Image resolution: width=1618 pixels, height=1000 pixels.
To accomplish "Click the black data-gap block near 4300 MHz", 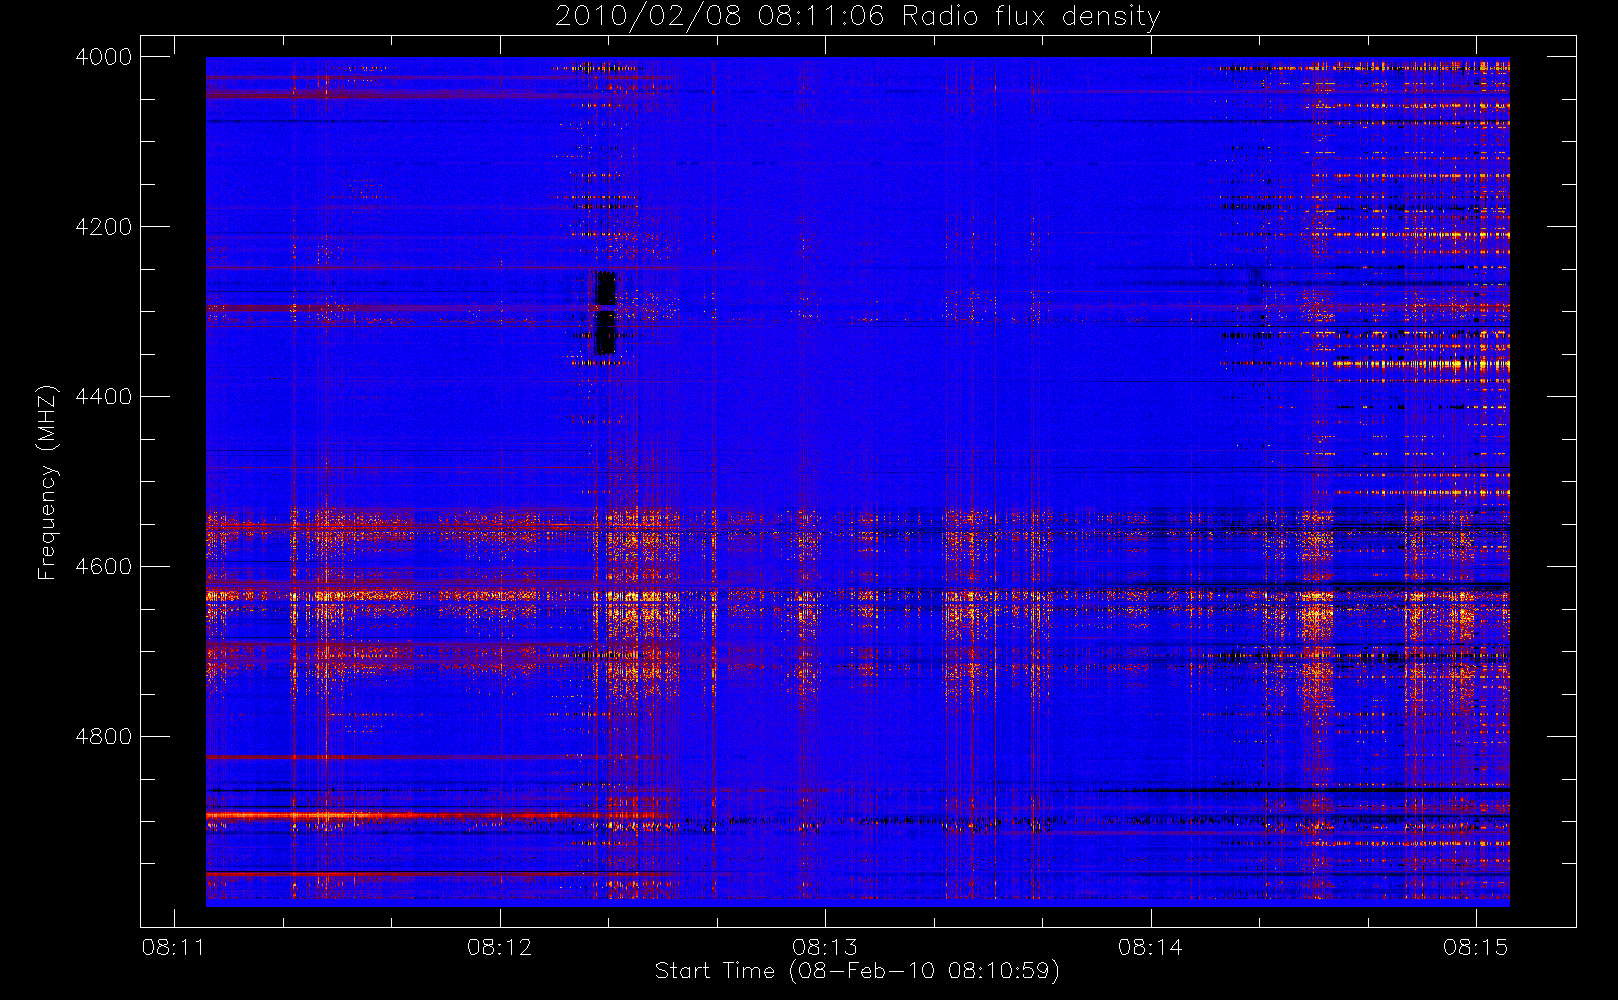I will 605,313.
